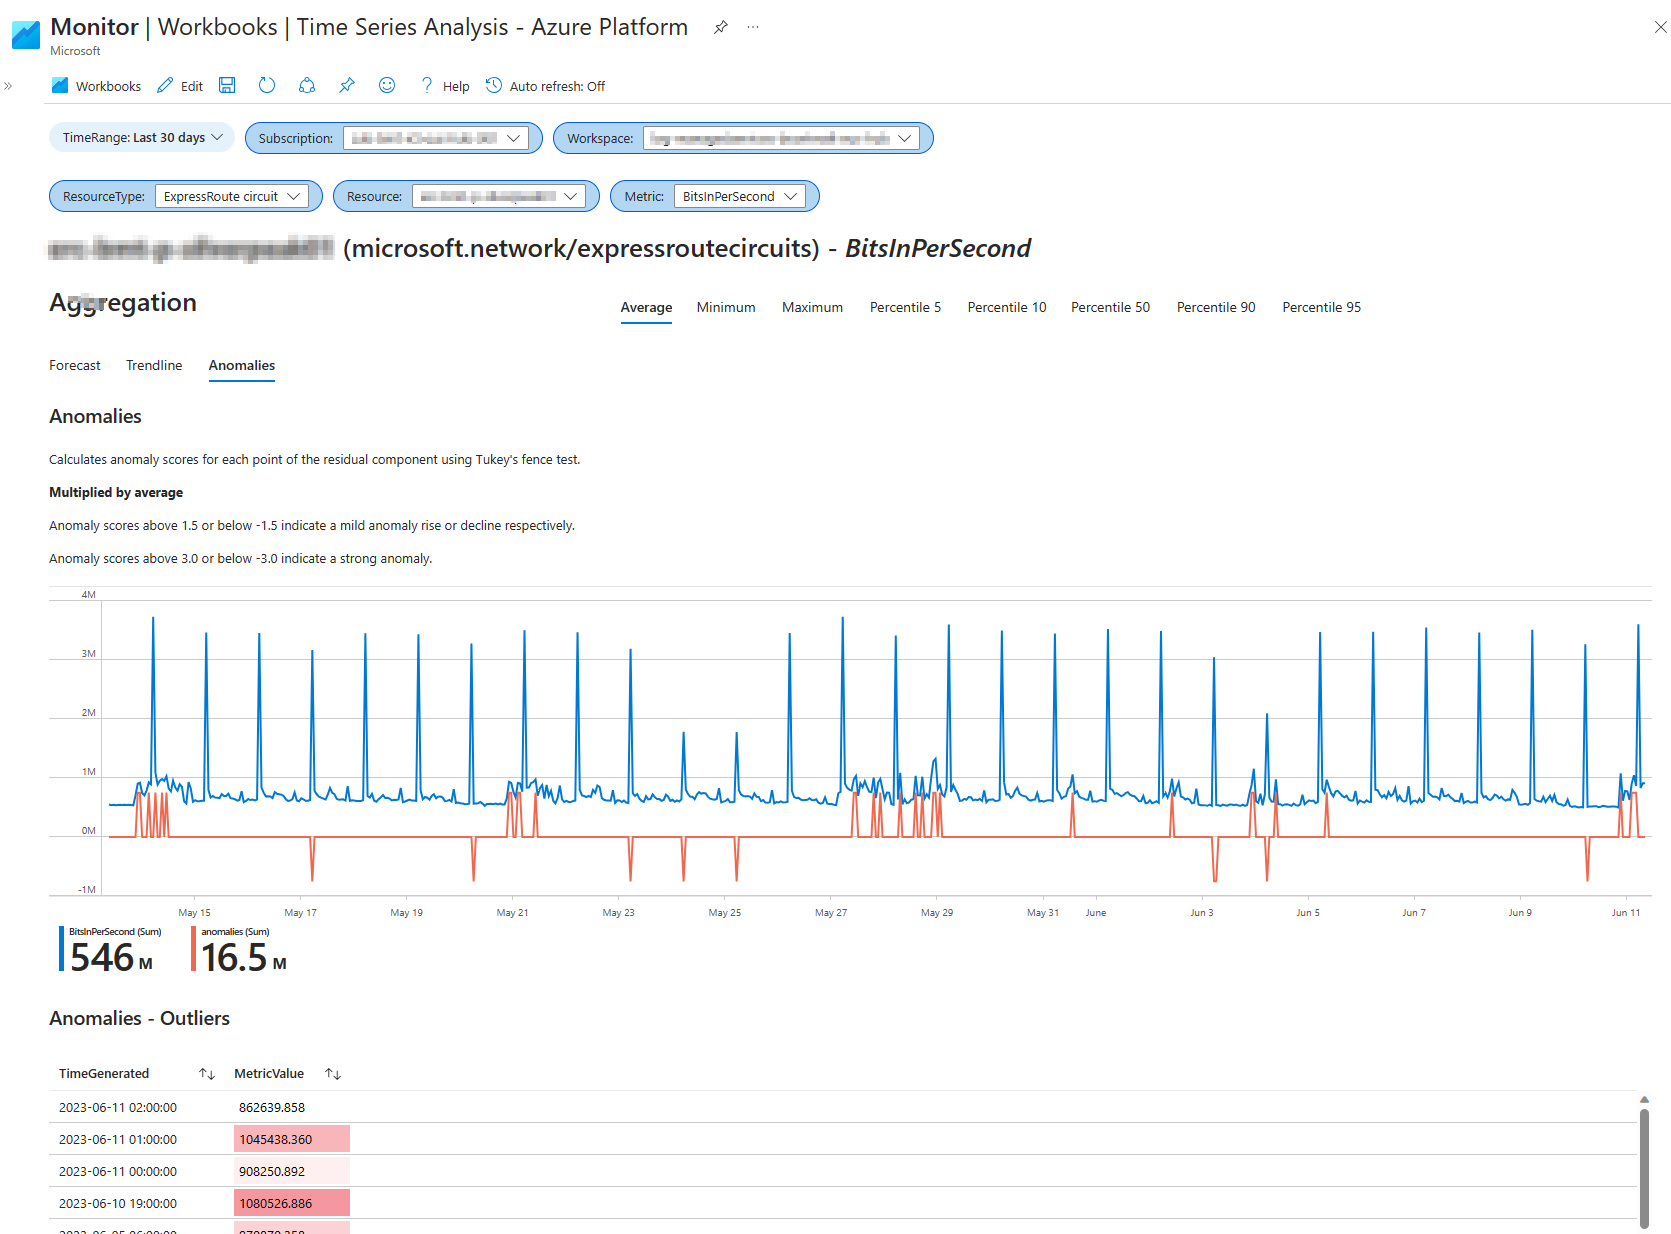
Task: Click the Edit button text
Action: [192, 86]
